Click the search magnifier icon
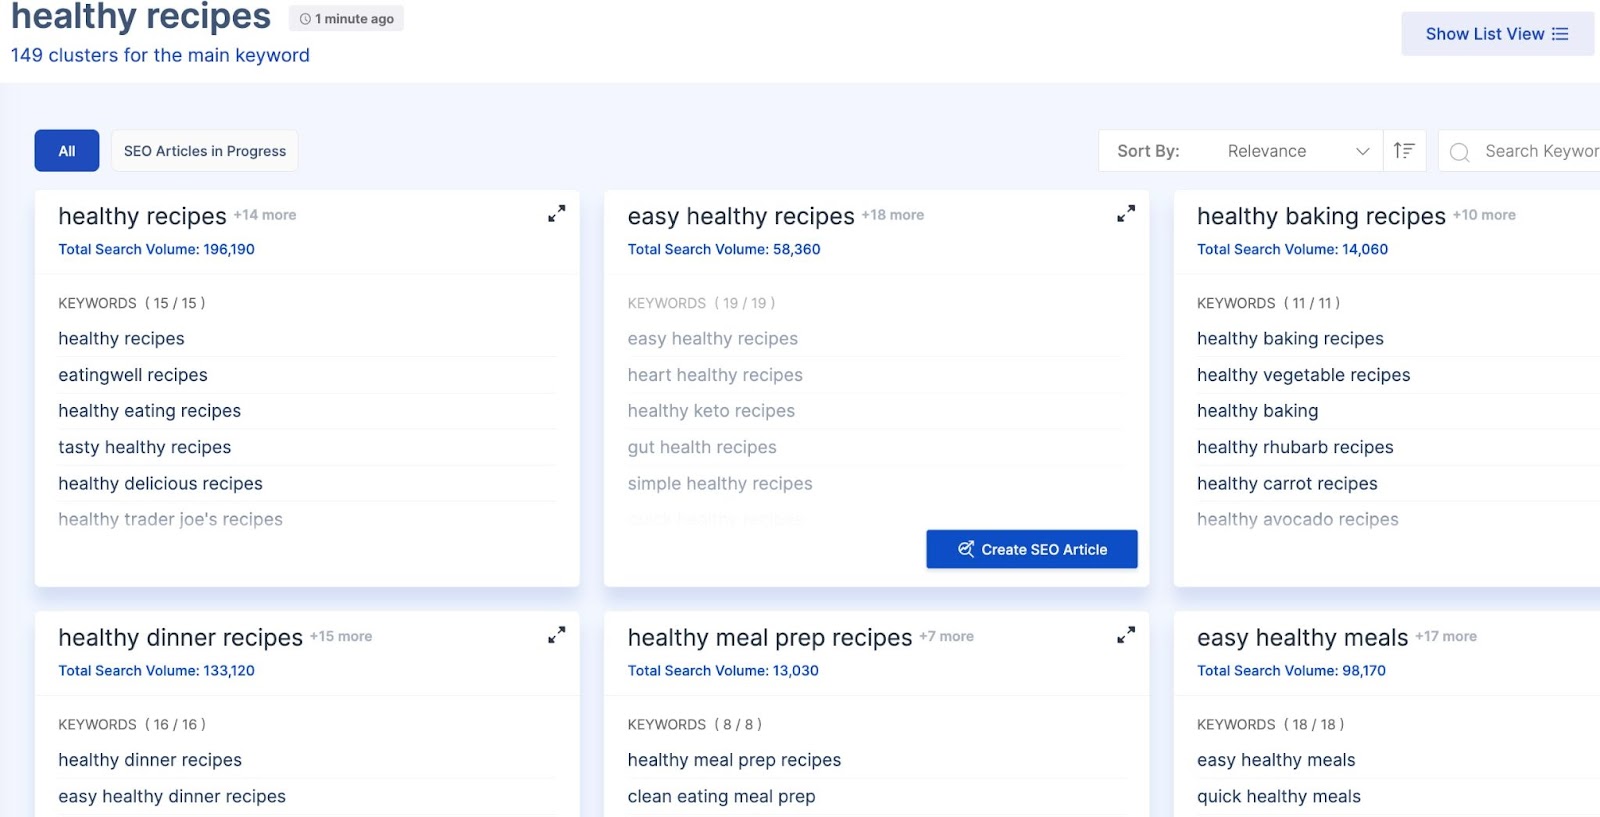Screen dimensions: 1600x817 (1460, 152)
